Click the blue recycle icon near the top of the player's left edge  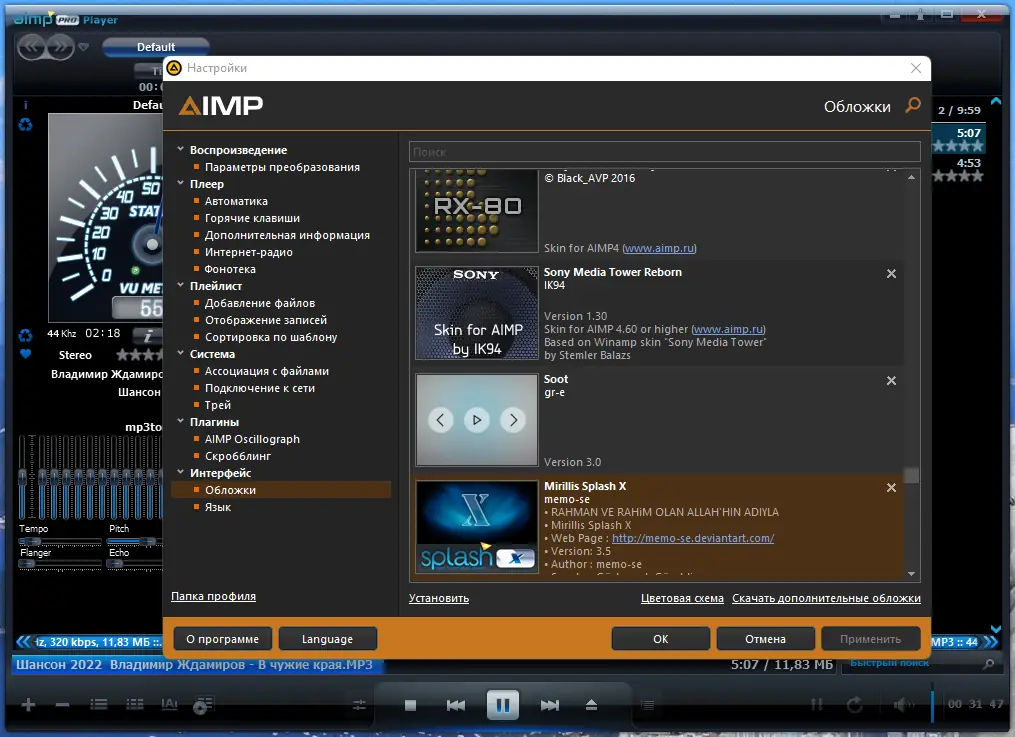click(25, 124)
